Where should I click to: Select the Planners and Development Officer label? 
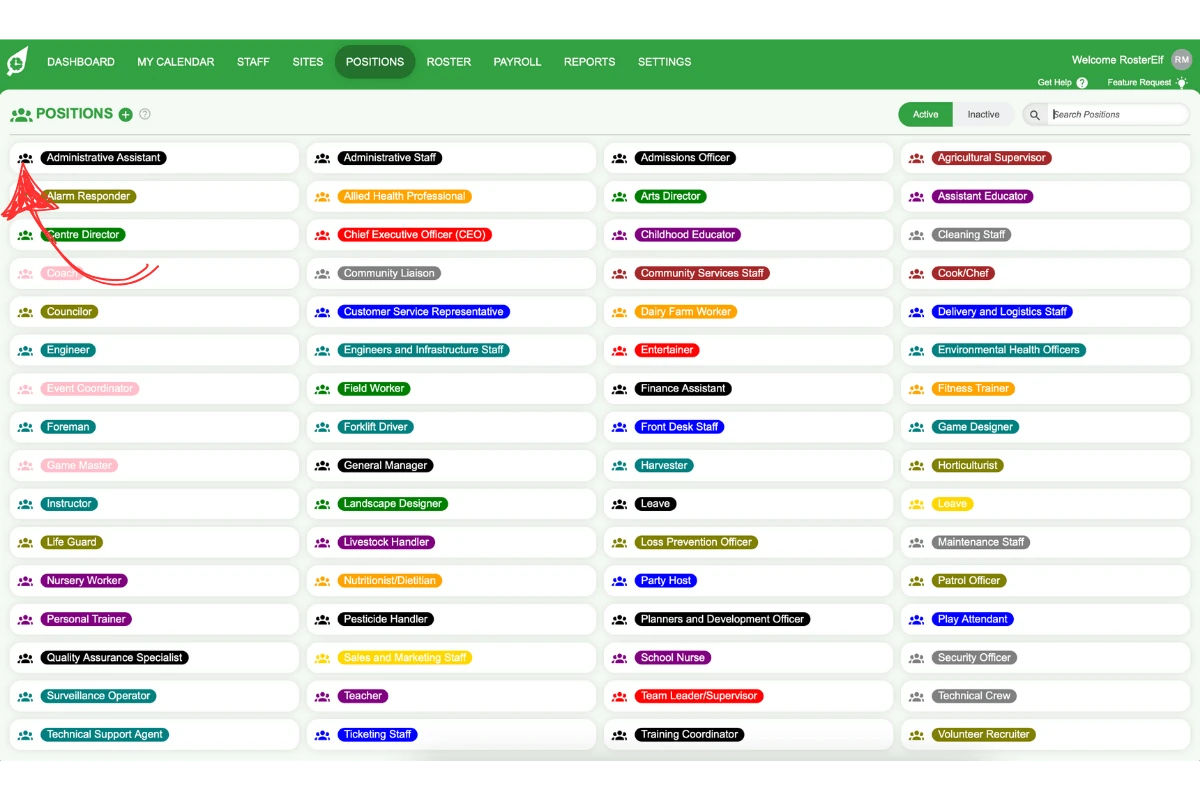tap(723, 620)
